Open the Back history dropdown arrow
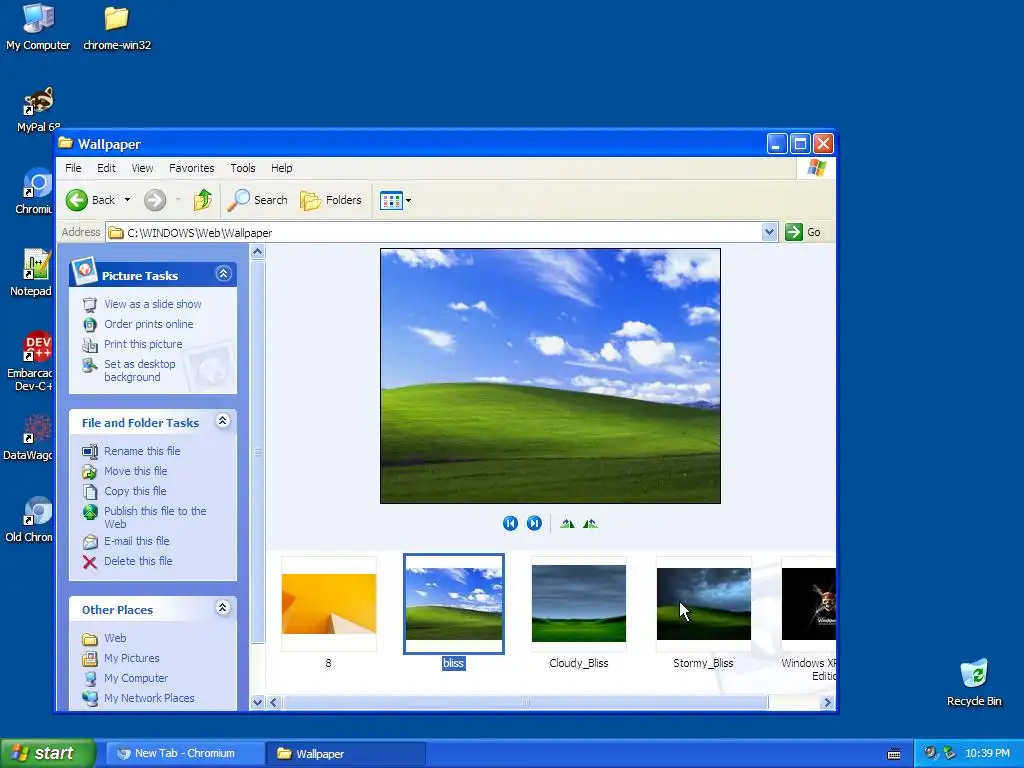Image resolution: width=1024 pixels, height=768 pixels. point(127,200)
